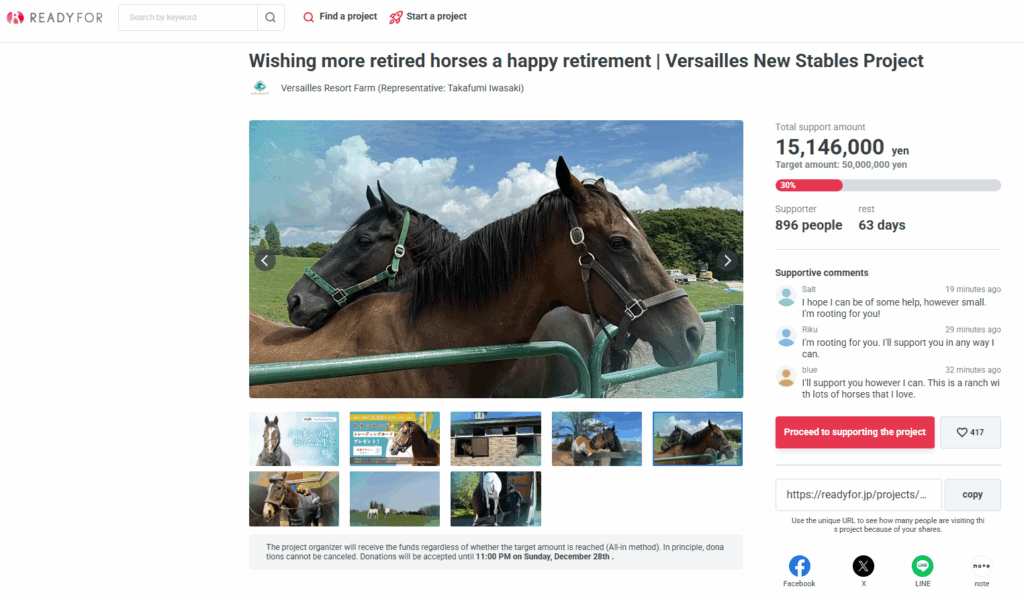Open Versailles Resort Farm avatar icon
This screenshot has height=601, width=1024.
[260, 88]
